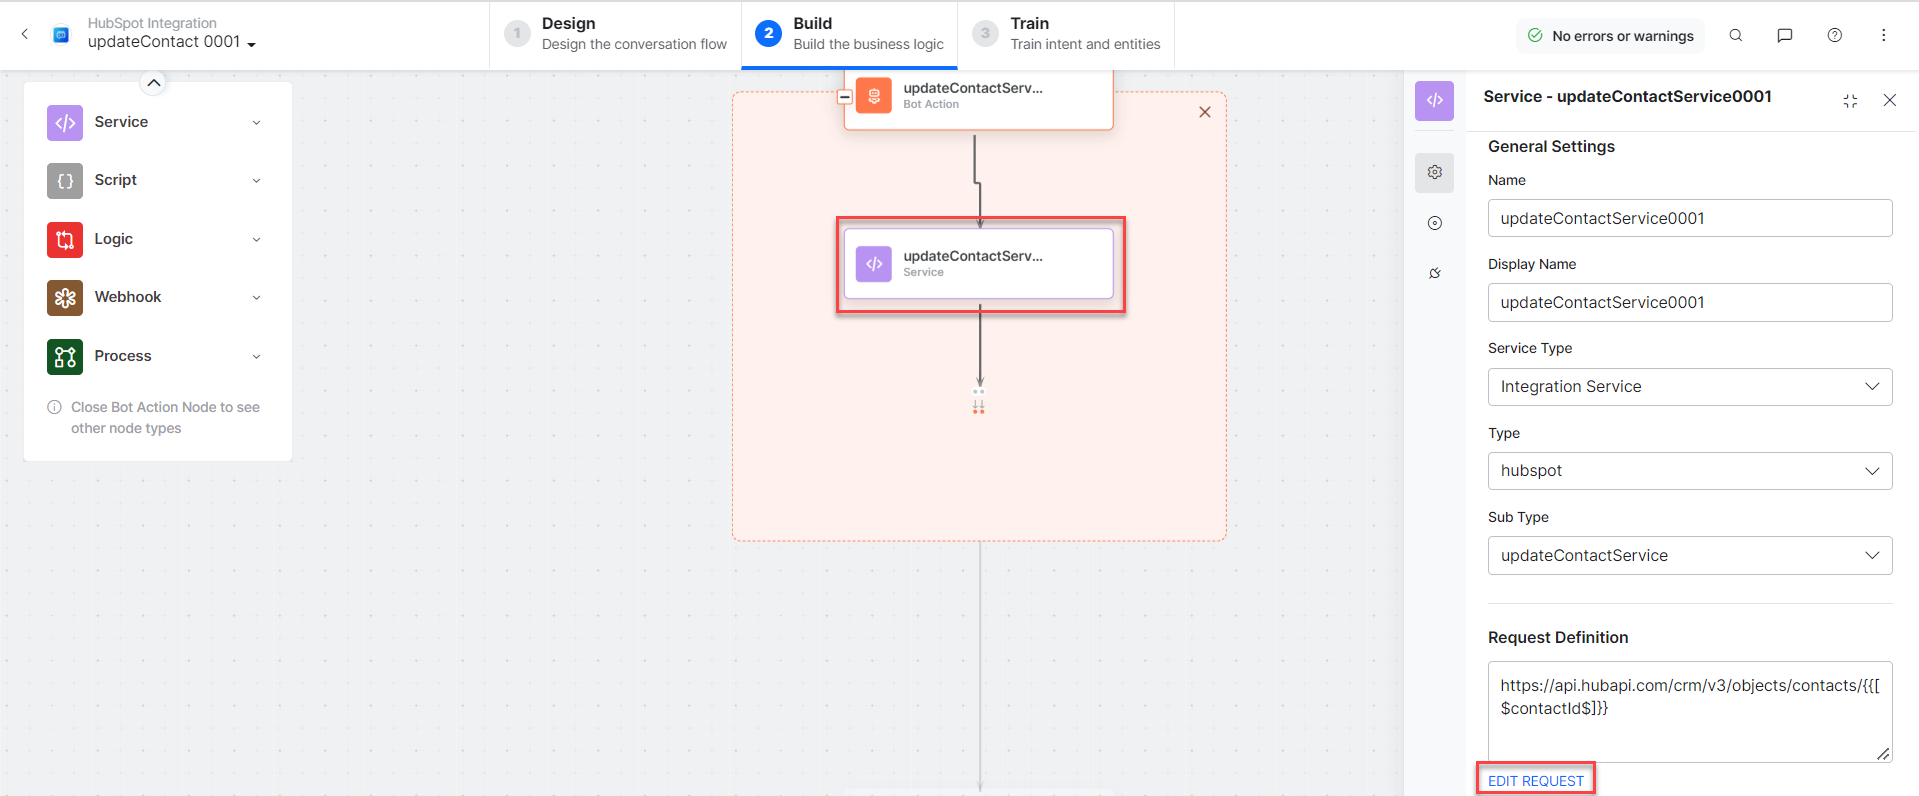Expand the Logic node category
Viewport: 1919px width, 796px height.
click(256, 240)
